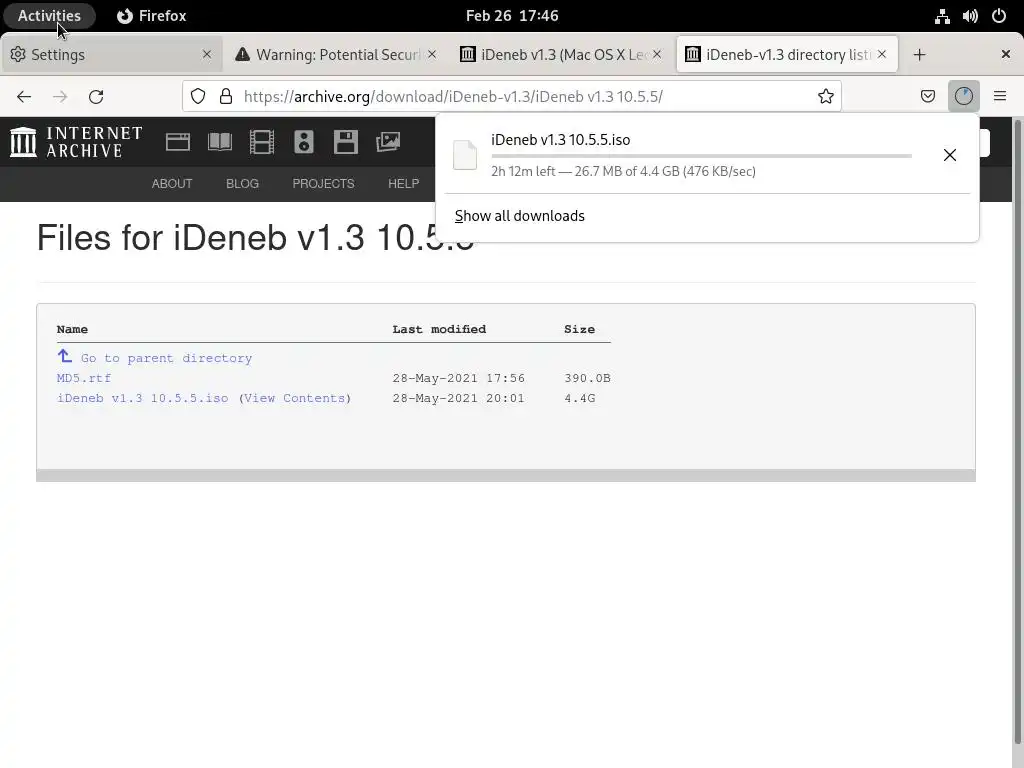Select iDeneb-v1.3 directory listing tab
1024x768 pixels.
pyautogui.click(x=787, y=55)
